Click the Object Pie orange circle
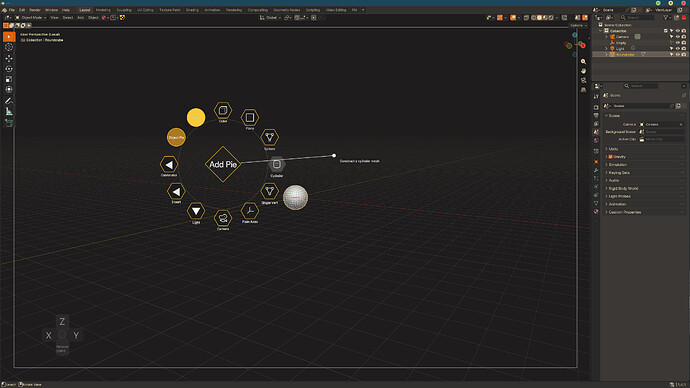690x388 pixels. click(176, 137)
